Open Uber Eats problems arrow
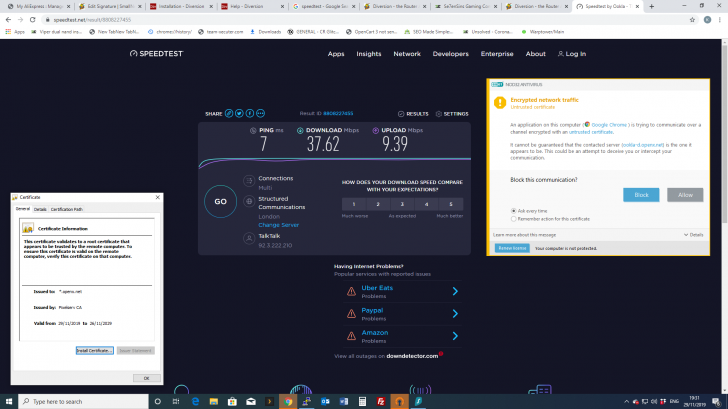 [x=455, y=291]
